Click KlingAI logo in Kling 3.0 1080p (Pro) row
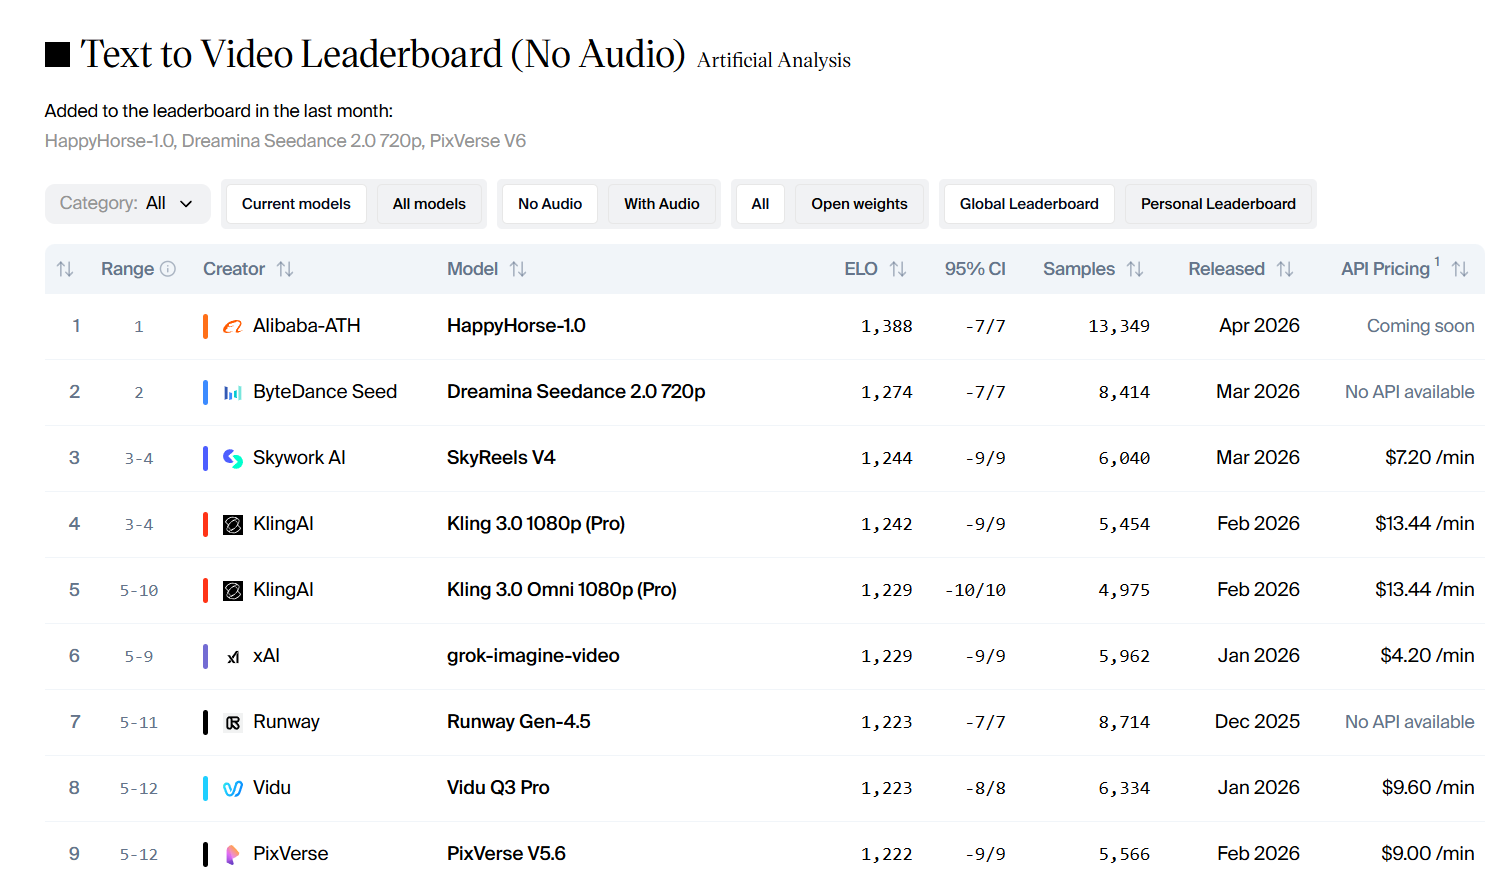The width and height of the screenshot is (1506, 880). pos(232,524)
